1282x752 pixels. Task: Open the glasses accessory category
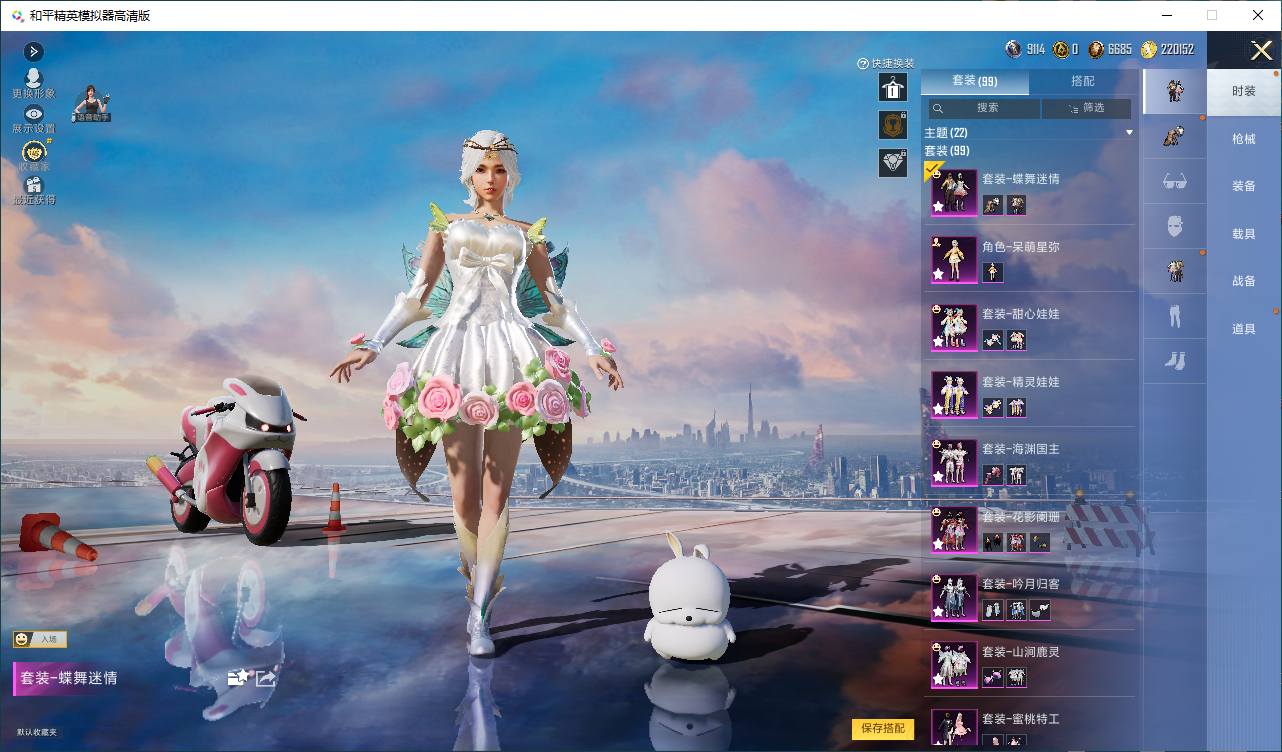[1174, 182]
